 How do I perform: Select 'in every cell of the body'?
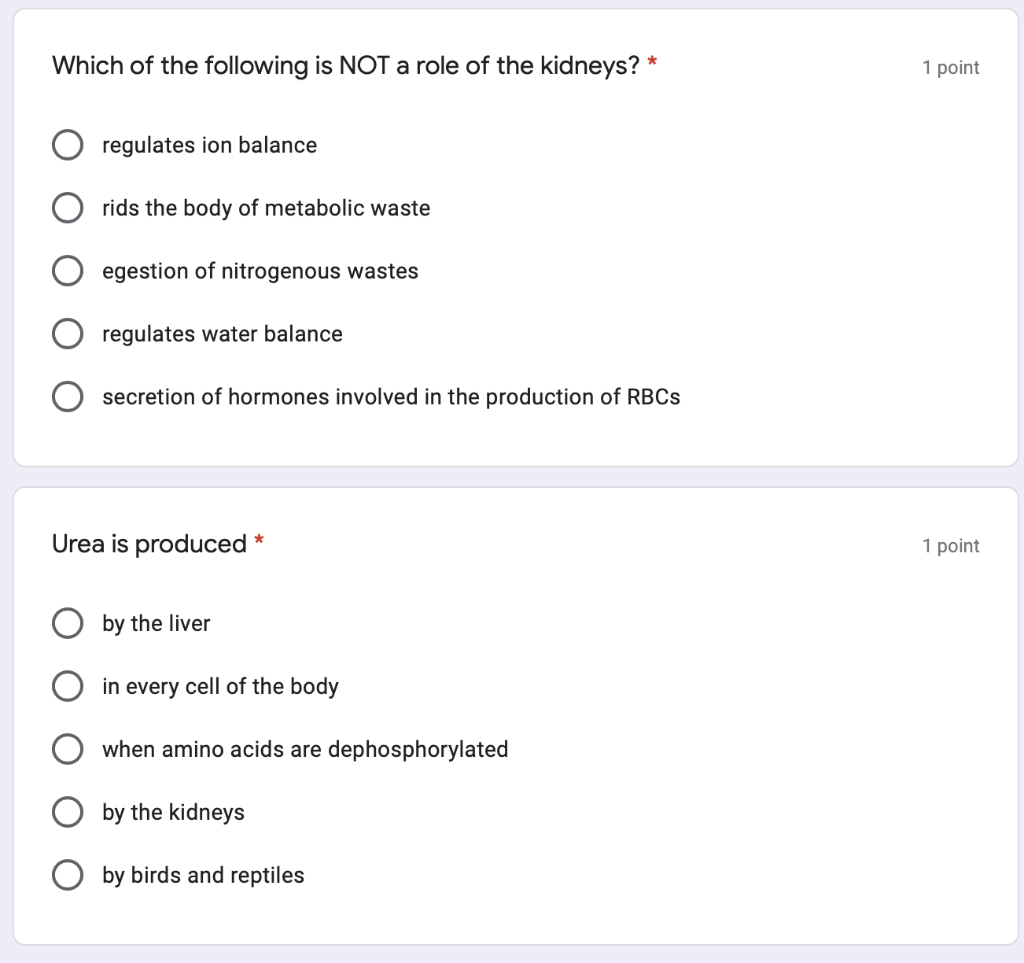click(x=67, y=686)
